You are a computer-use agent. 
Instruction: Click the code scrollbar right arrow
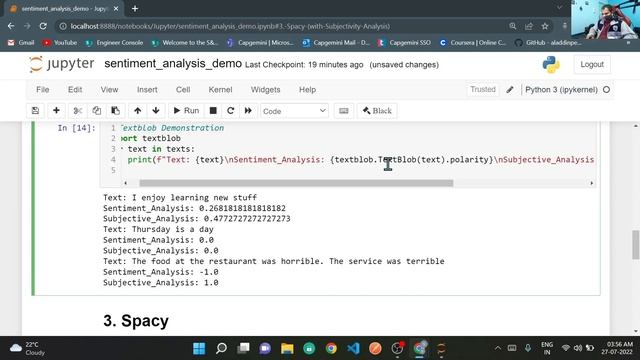(x=591, y=183)
